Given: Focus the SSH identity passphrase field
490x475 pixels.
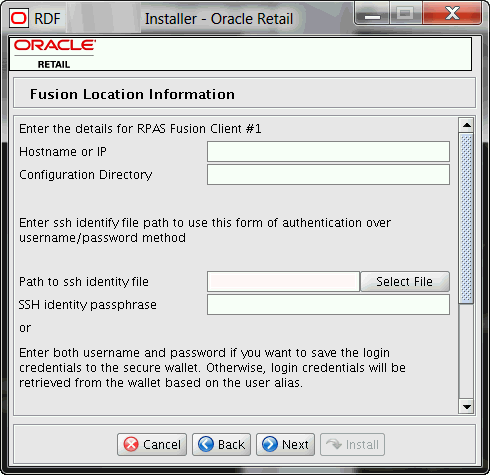Looking at the screenshot, I should [x=328, y=305].
